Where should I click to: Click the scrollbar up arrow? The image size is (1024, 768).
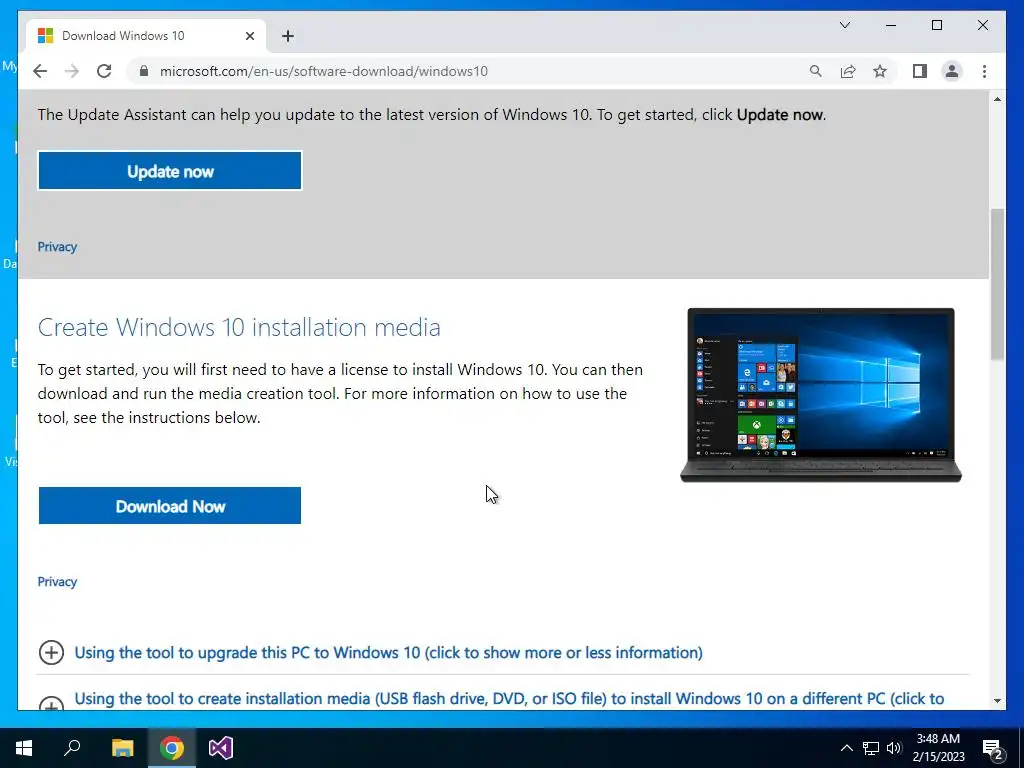(997, 99)
